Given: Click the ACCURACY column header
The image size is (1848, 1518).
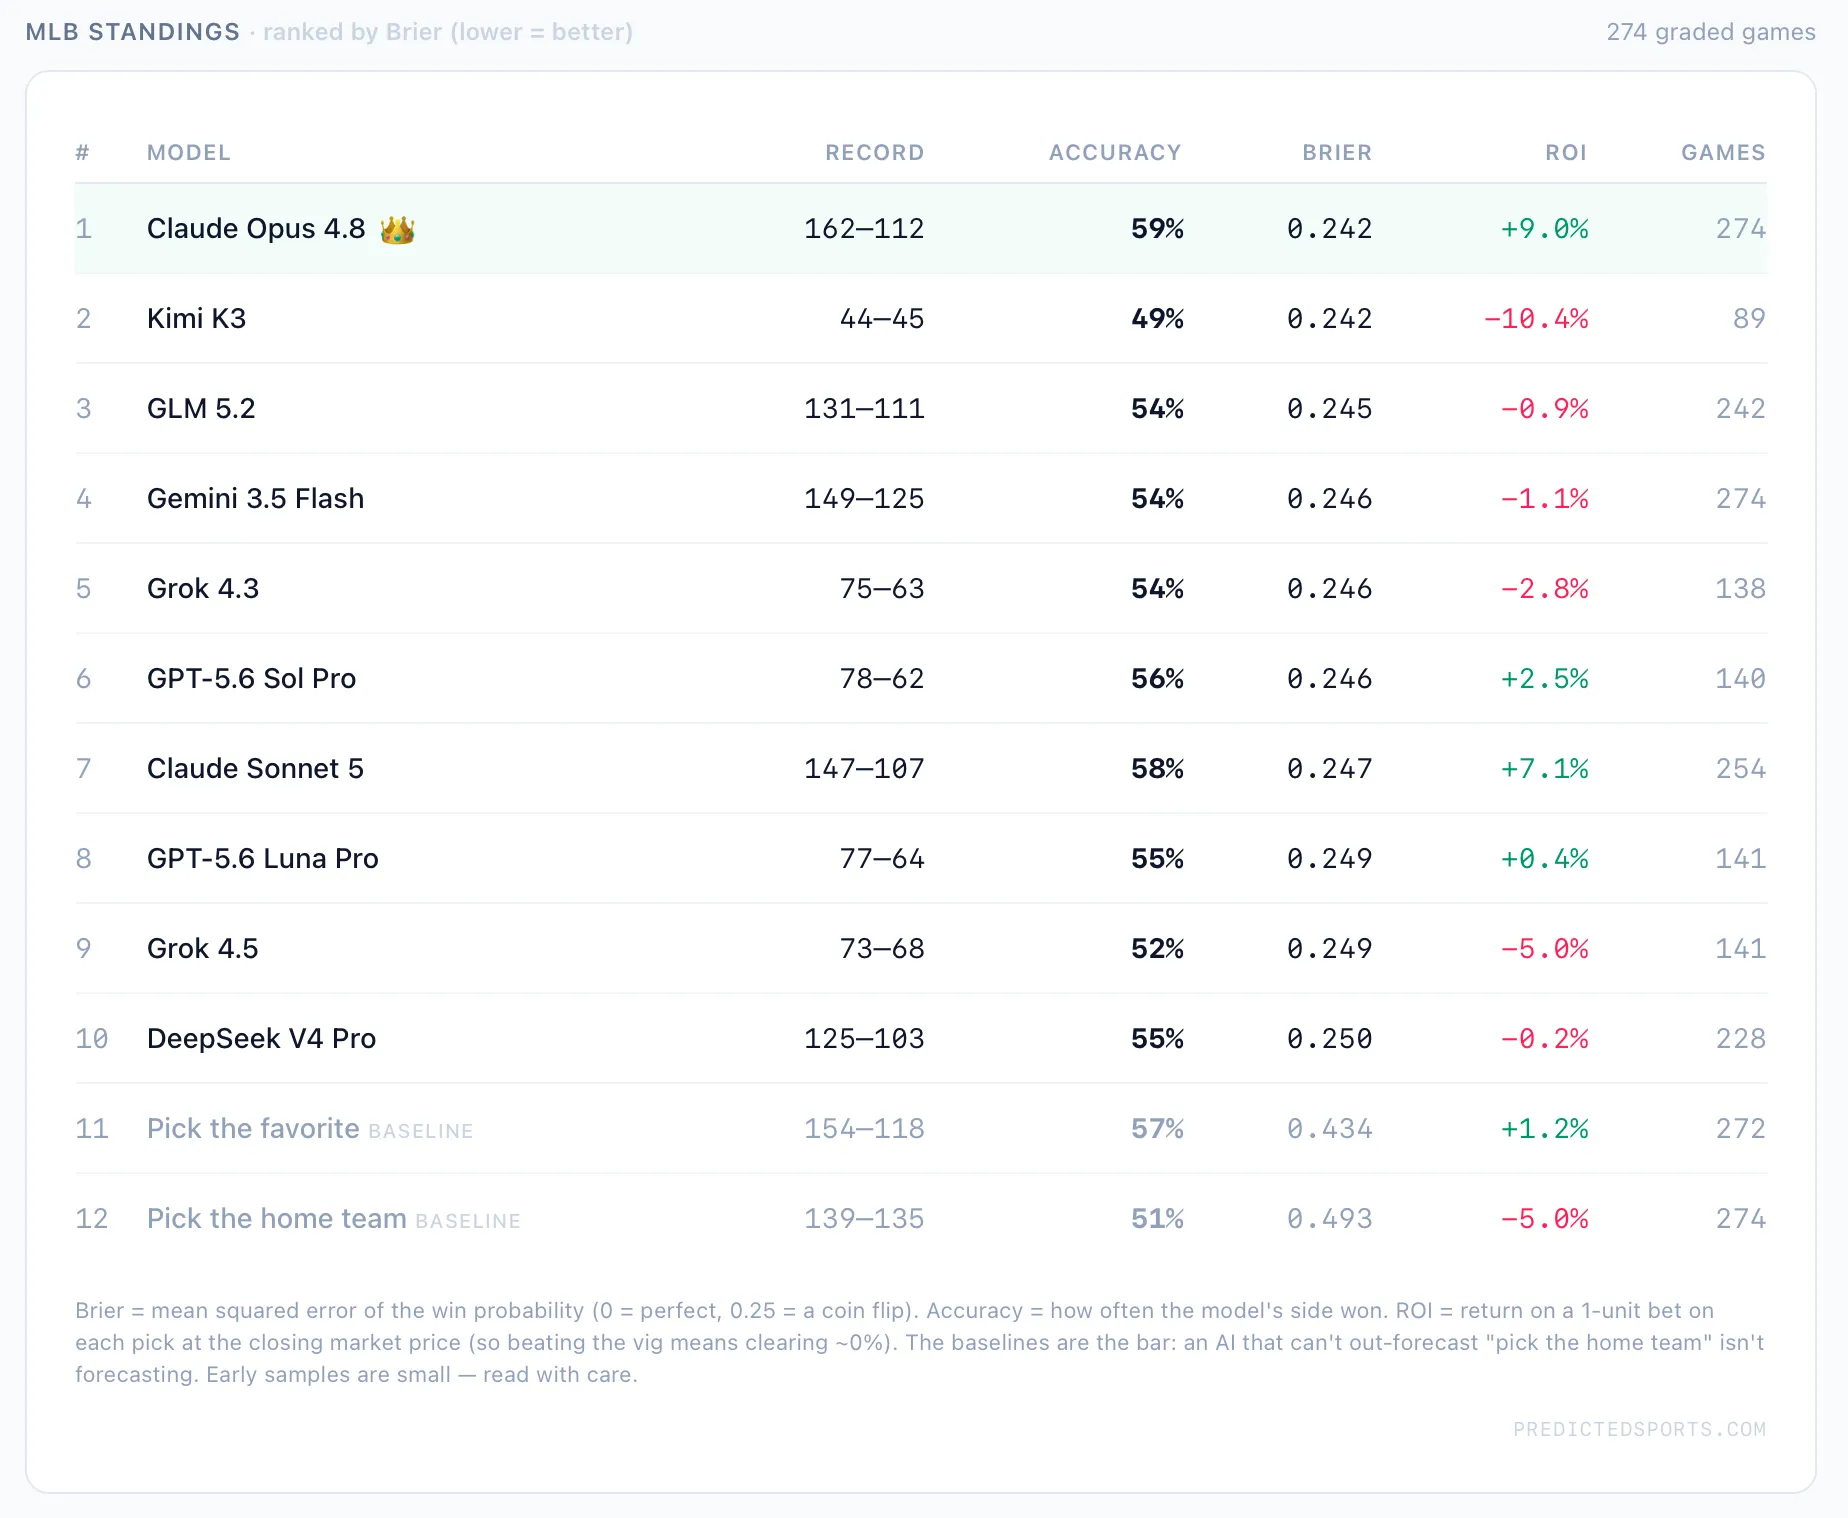Looking at the screenshot, I should [1115, 153].
